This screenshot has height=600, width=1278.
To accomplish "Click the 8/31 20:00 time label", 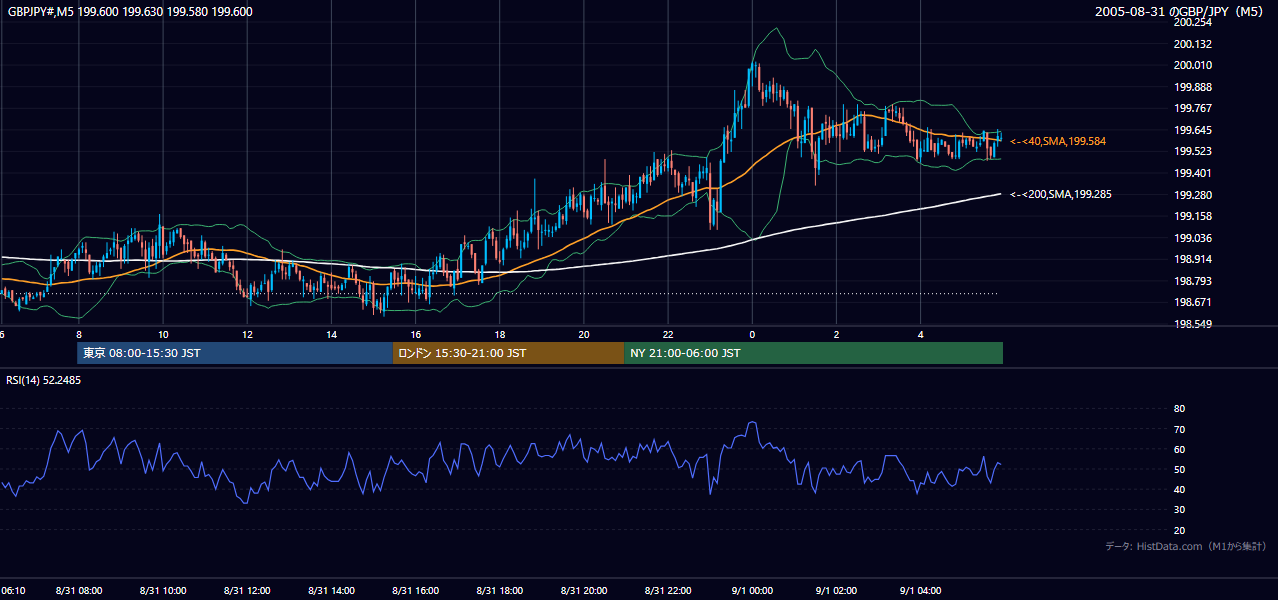I will 584,591.
